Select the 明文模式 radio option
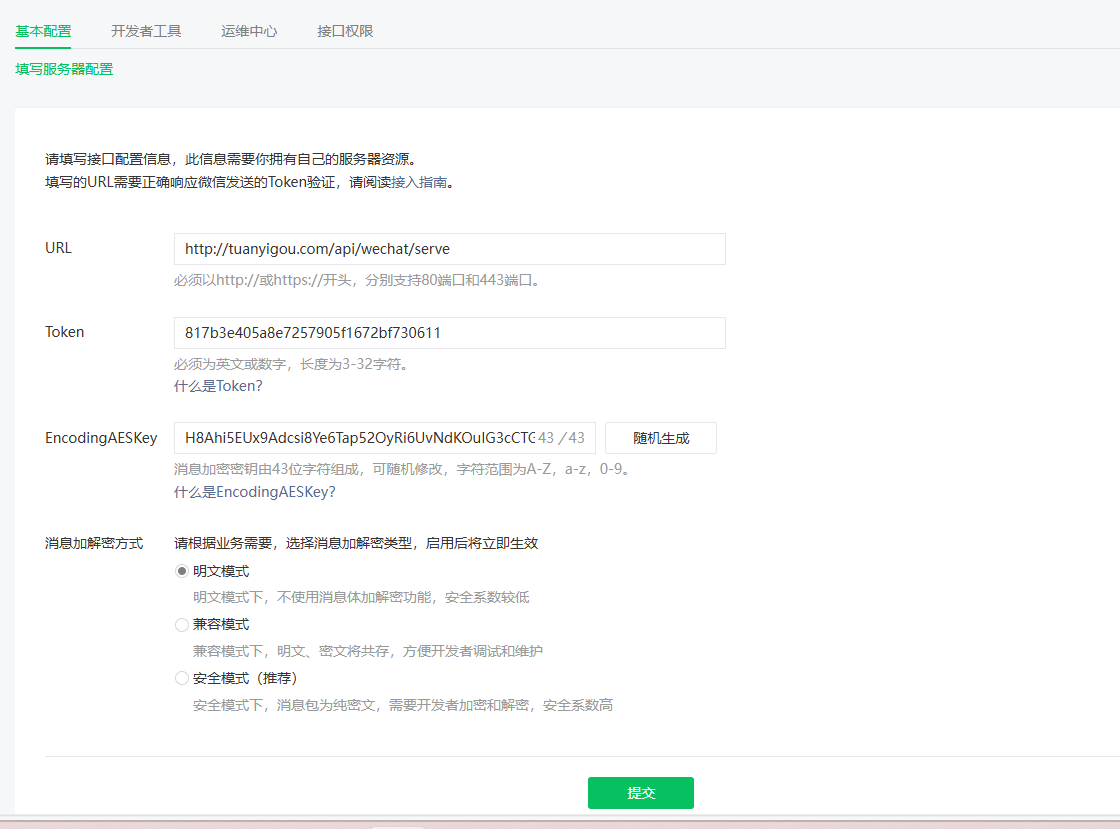 (182, 571)
